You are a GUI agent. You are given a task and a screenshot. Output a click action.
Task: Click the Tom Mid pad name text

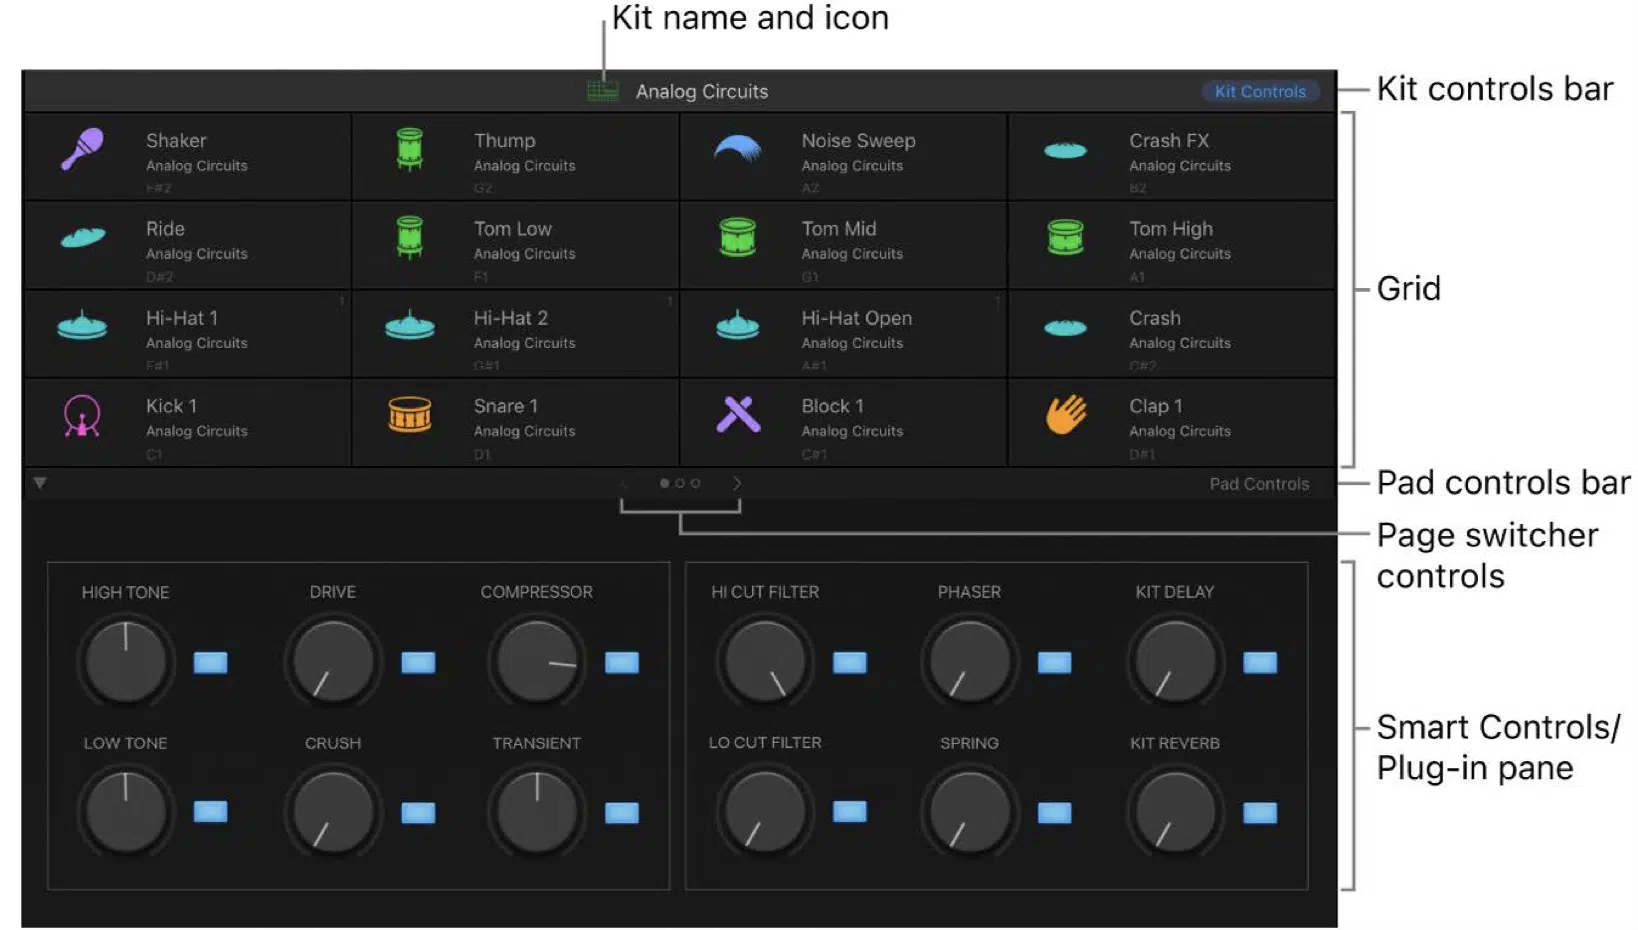[838, 229]
